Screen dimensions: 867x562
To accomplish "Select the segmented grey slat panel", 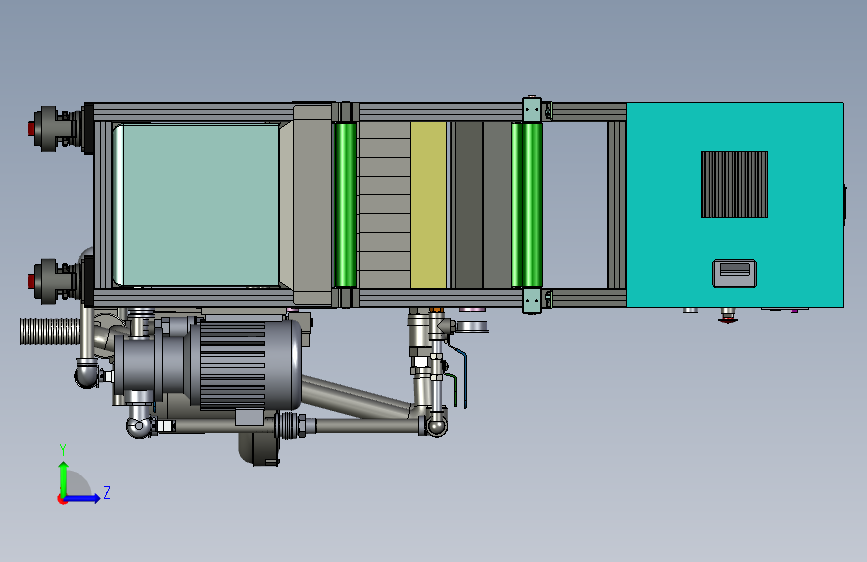I will pyautogui.click(x=384, y=205).
